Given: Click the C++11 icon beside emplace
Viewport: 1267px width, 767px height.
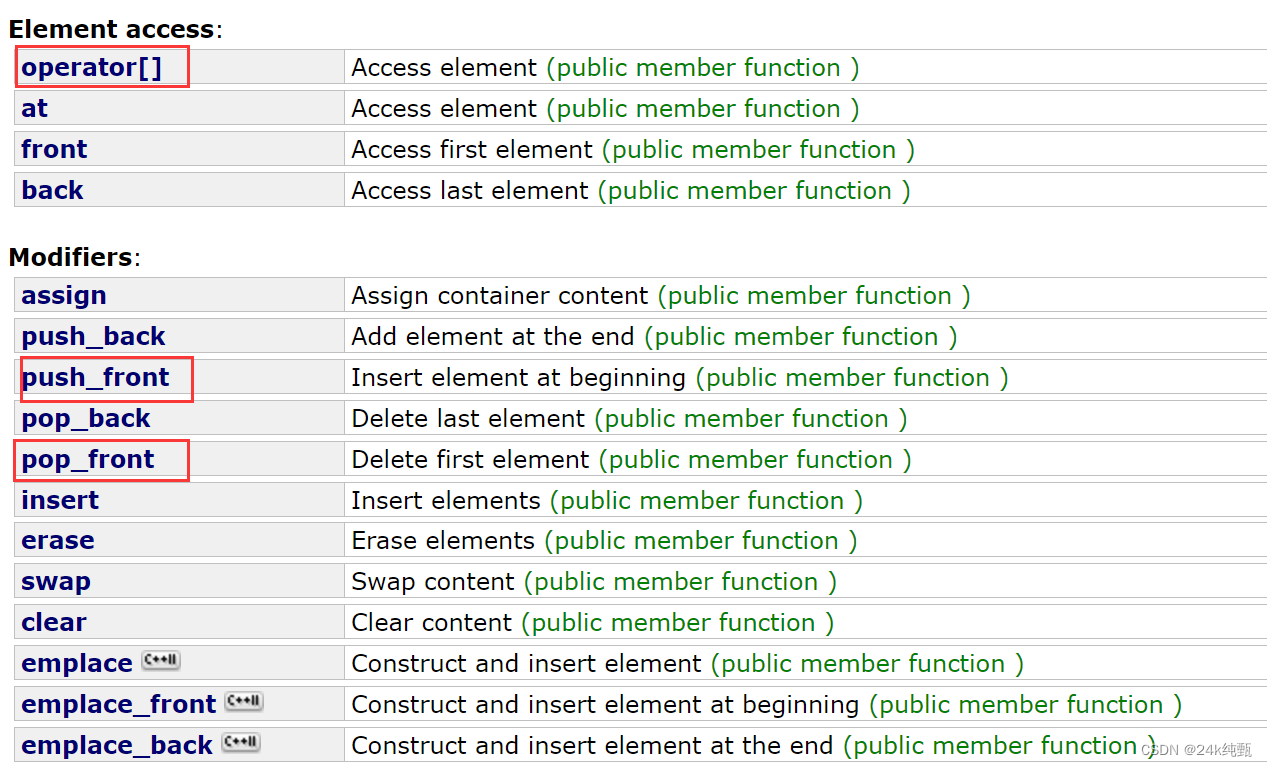Looking at the screenshot, I should coord(161,661).
